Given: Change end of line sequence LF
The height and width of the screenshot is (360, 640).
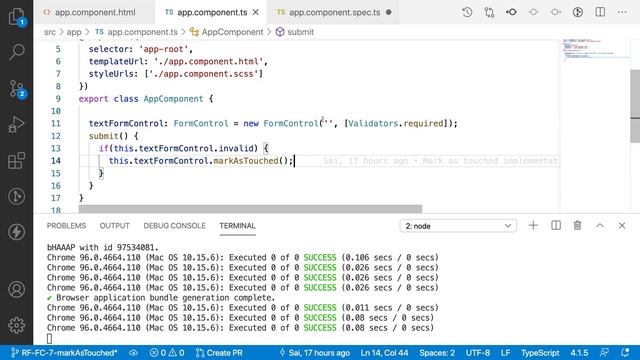Looking at the screenshot, I should [505, 353].
